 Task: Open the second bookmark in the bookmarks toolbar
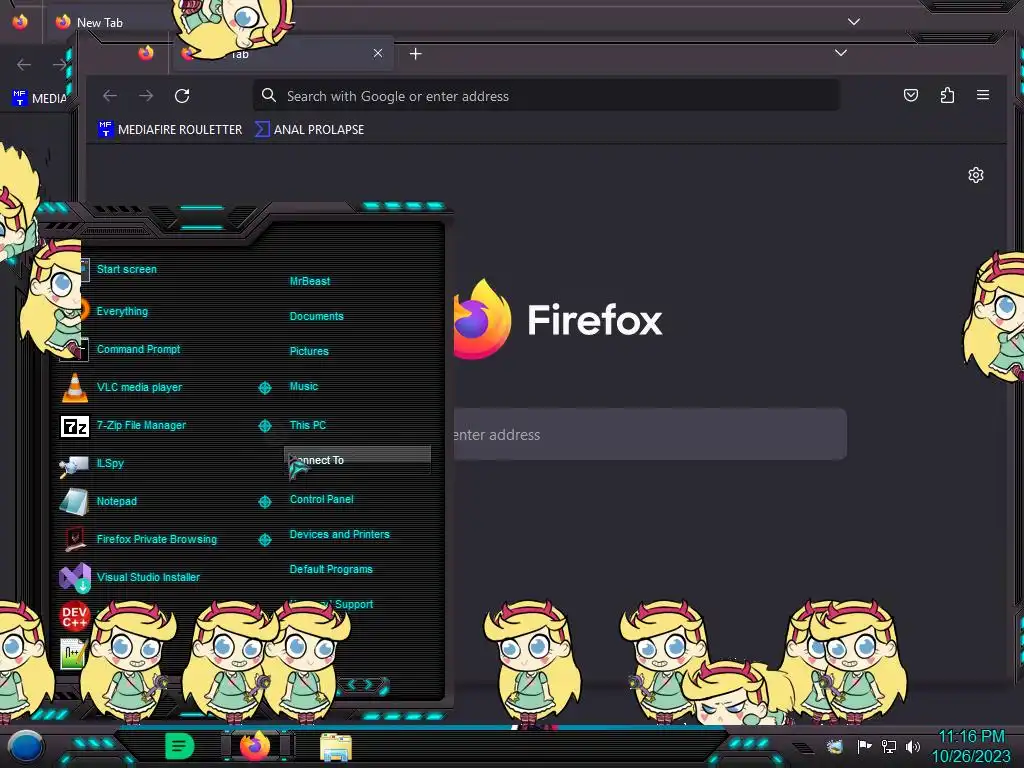coord(309,129)
